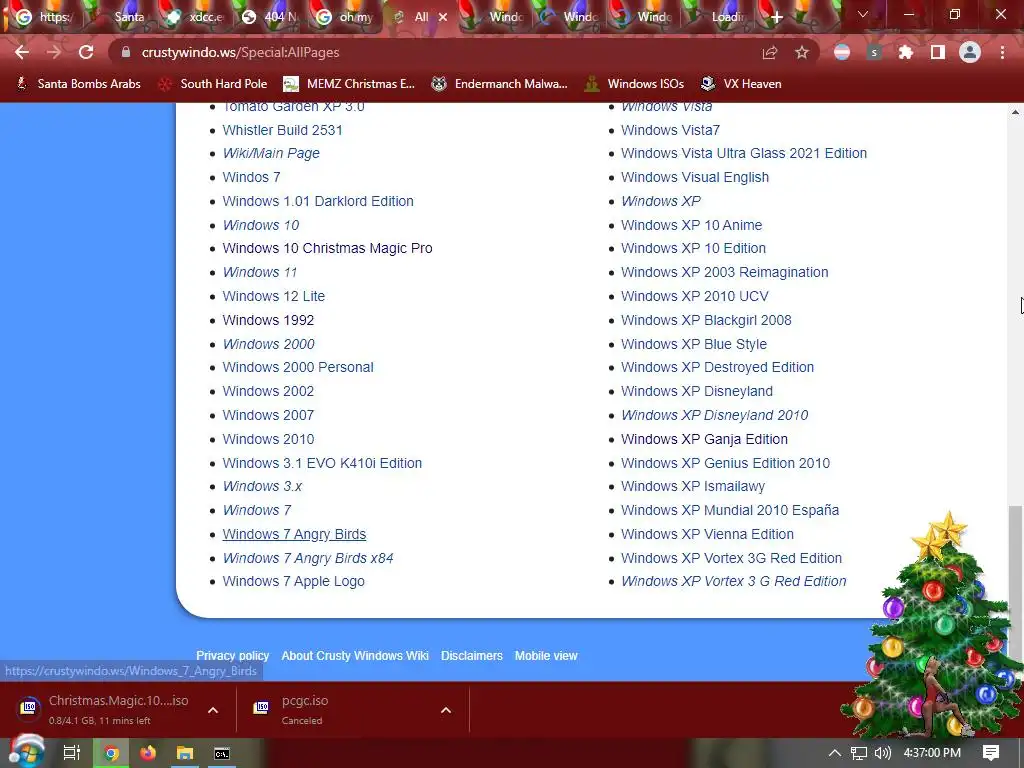Open the Chrome profile avatar
This screenshot has height=768, width=1024.
[970, 52]
